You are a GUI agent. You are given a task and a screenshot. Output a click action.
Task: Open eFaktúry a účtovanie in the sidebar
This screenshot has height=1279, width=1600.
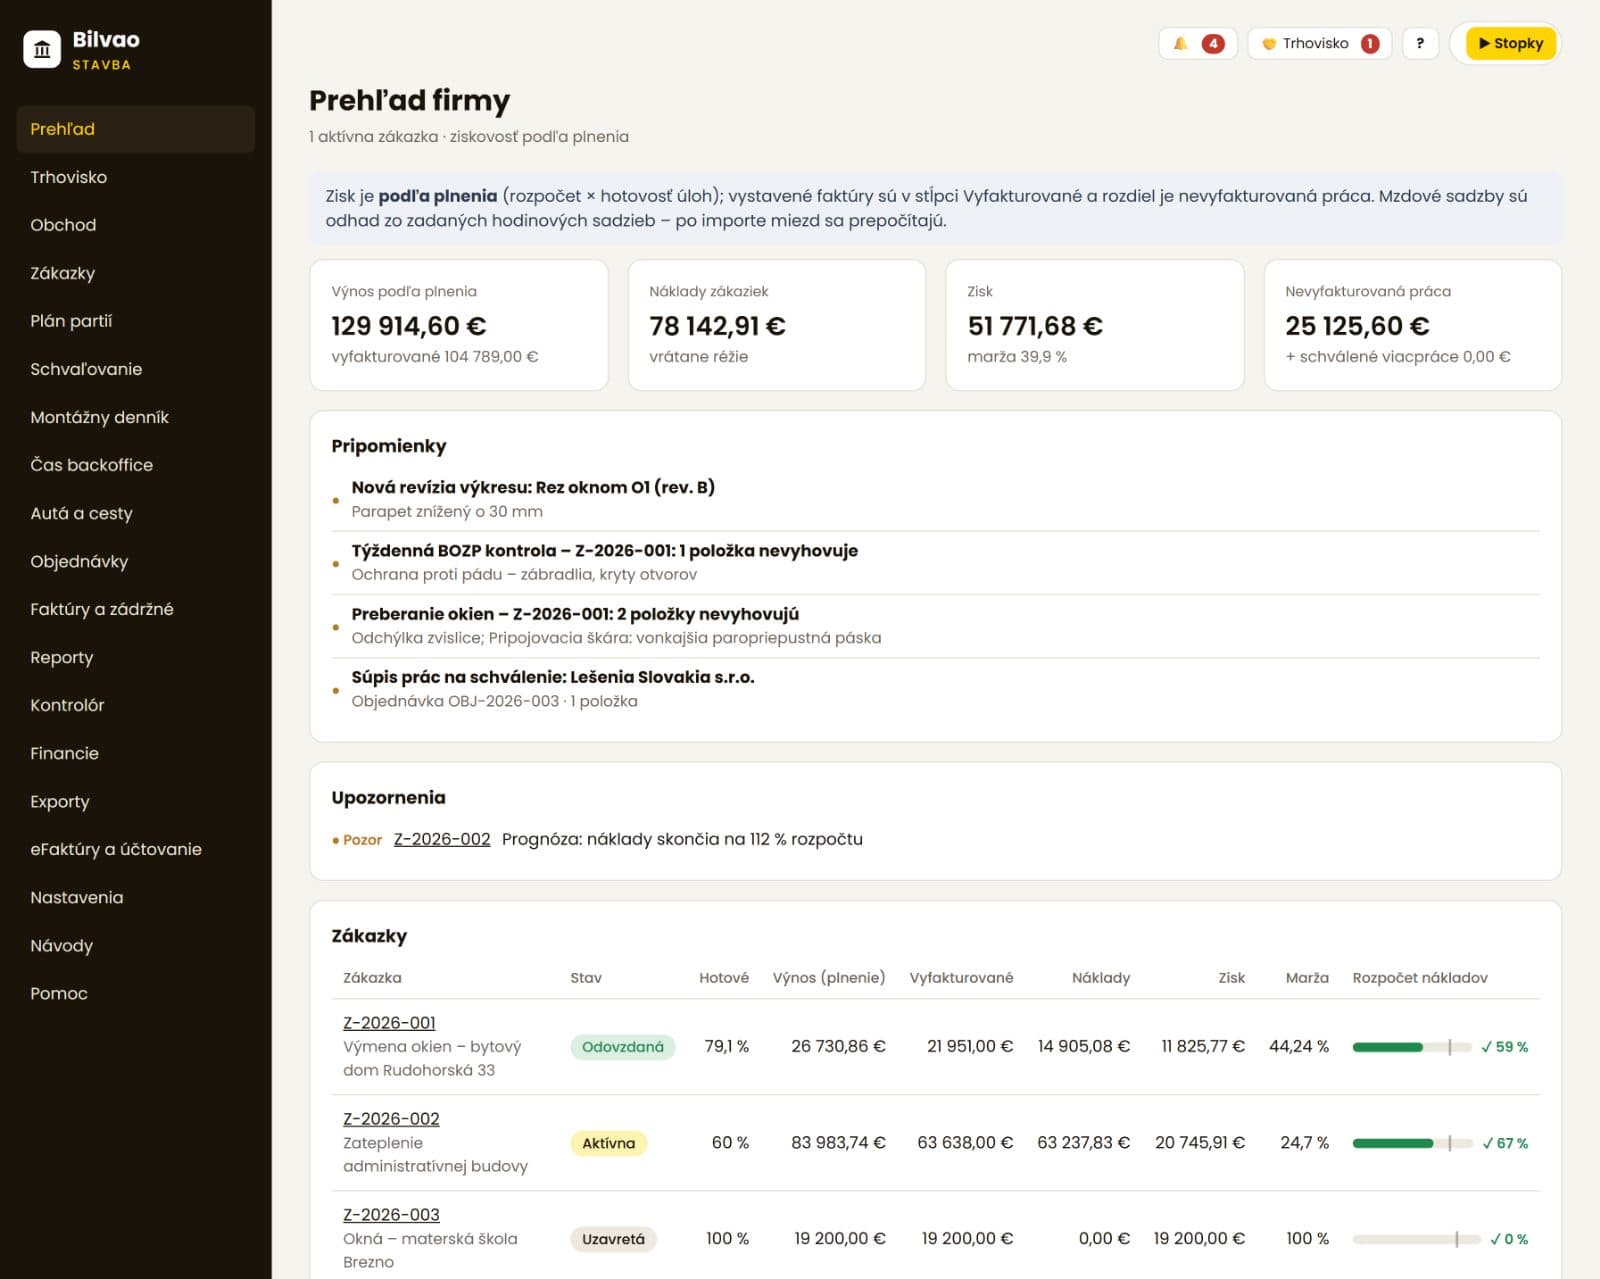coord(135,849)
